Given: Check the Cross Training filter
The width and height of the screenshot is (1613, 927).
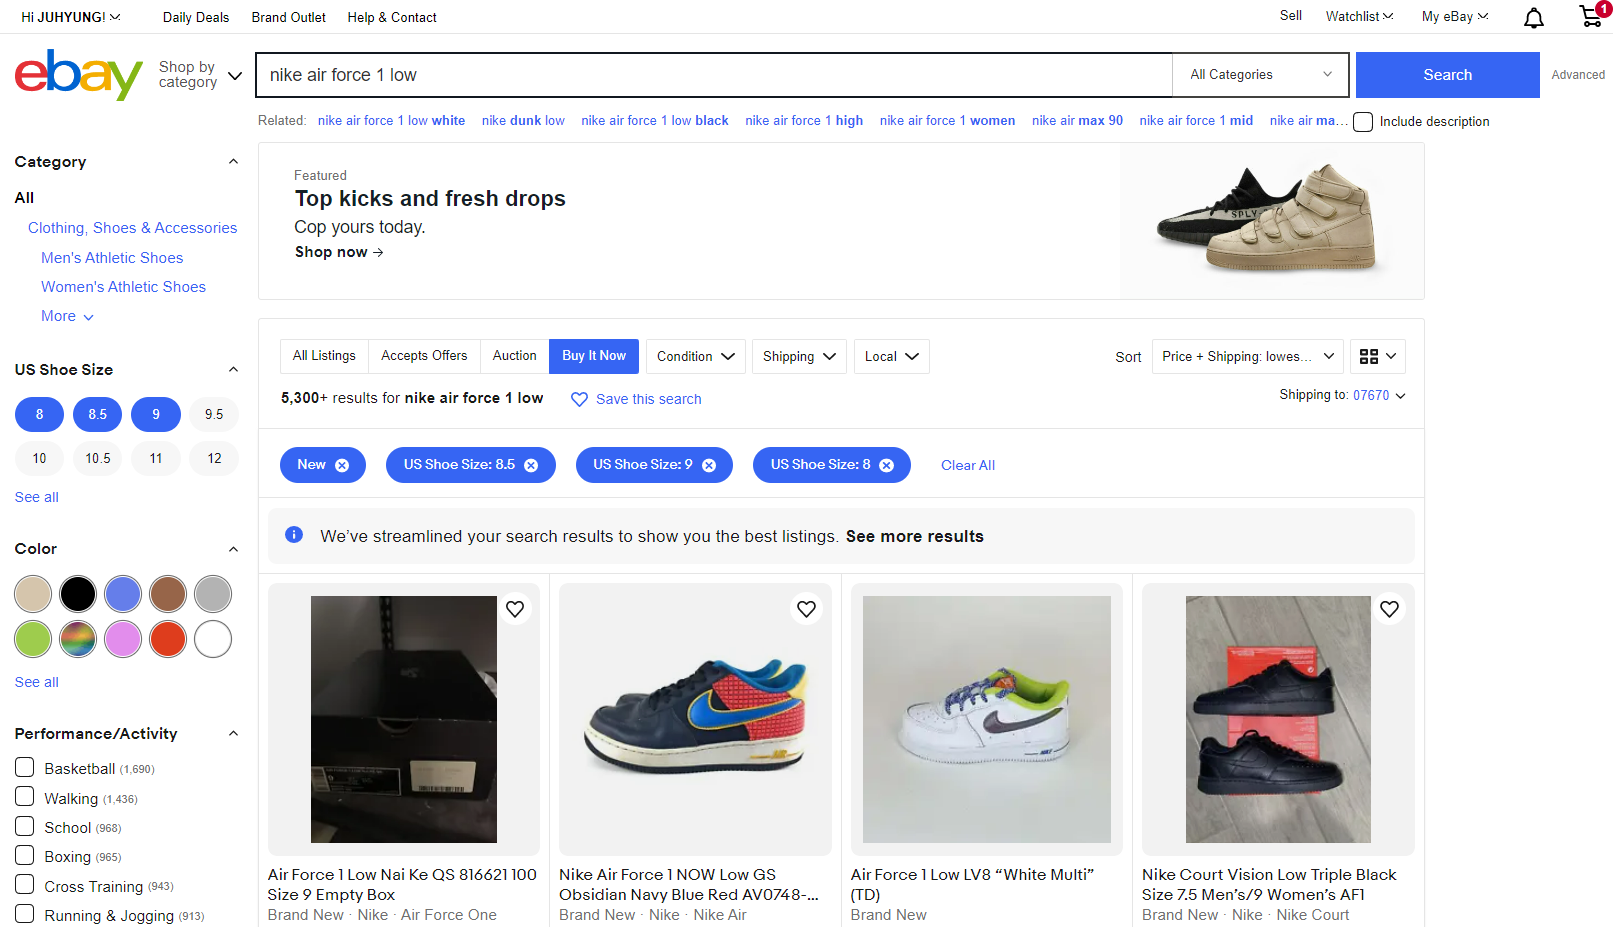Looking at the screenshot, I should 25,885.
